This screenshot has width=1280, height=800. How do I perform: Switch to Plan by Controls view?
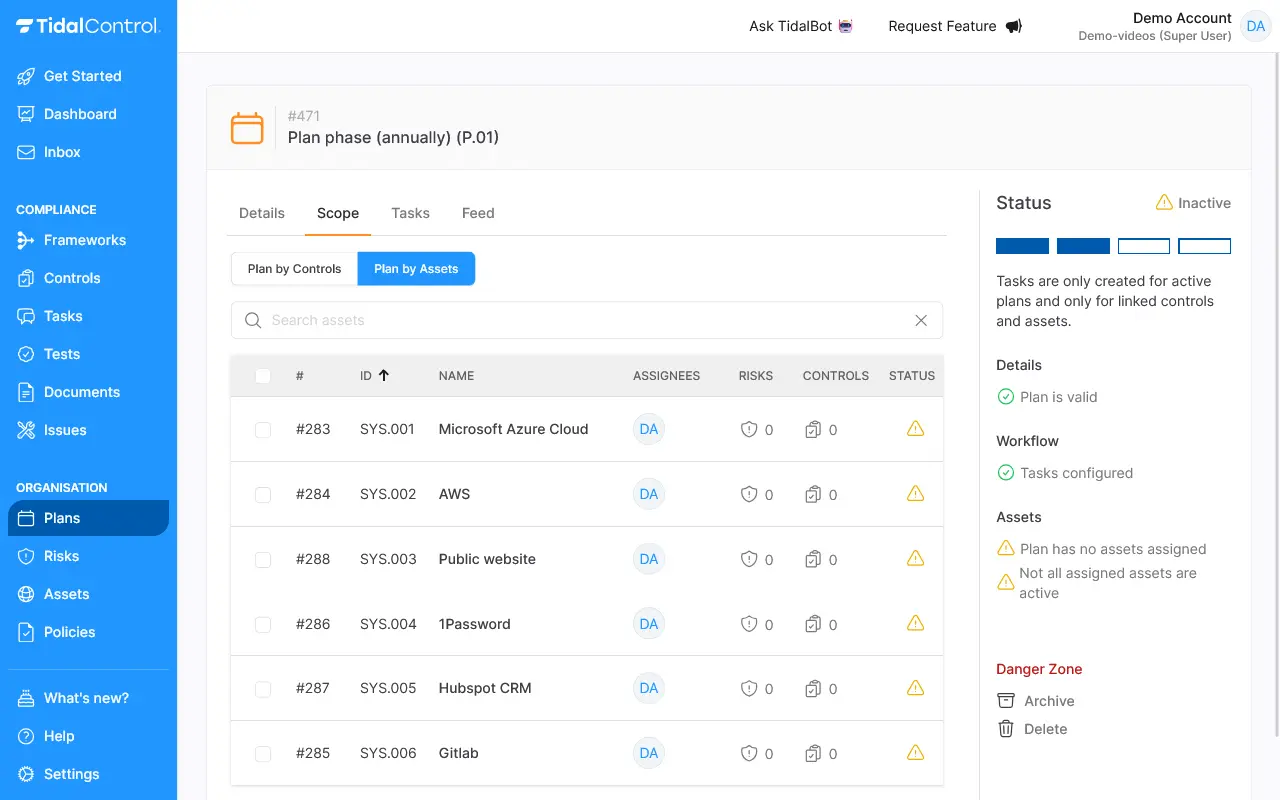pyautogui.click(x=294, y=269)
